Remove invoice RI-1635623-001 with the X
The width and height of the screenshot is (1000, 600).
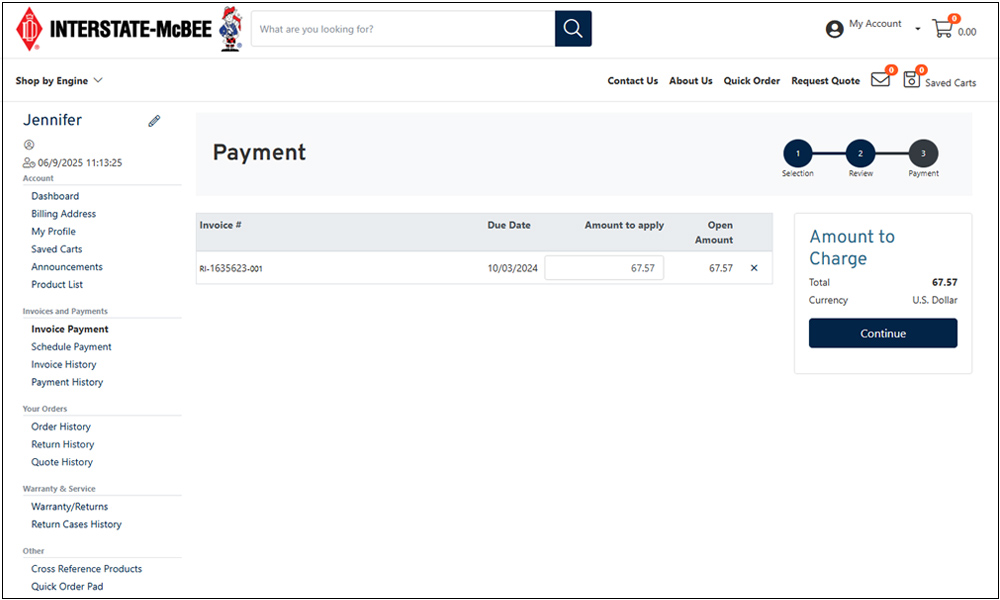coord(754,268)
